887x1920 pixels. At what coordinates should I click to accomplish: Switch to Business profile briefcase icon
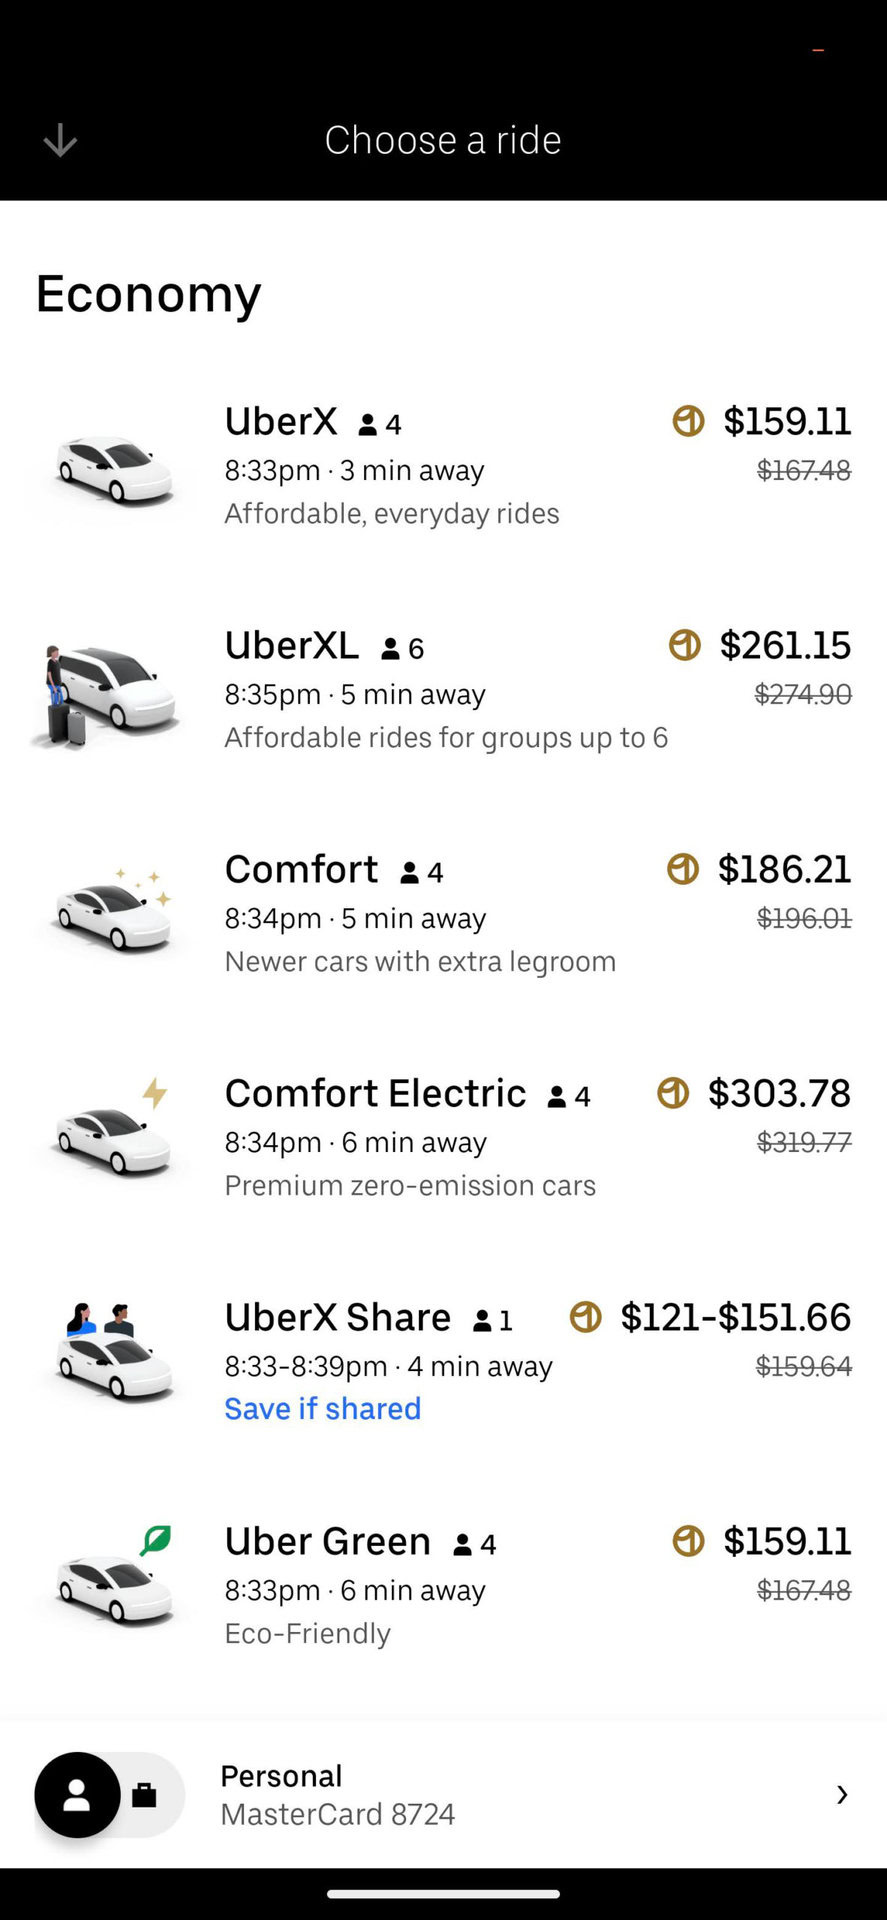(145, 1795)
